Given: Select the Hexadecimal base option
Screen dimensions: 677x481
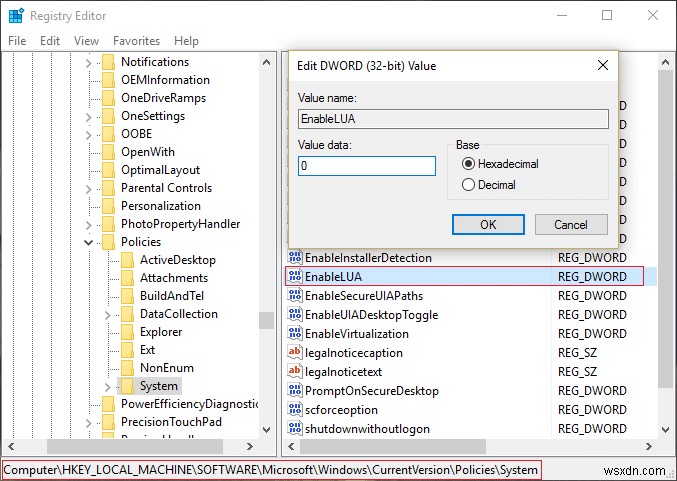Looking at the screenshot, I should 468,164.
